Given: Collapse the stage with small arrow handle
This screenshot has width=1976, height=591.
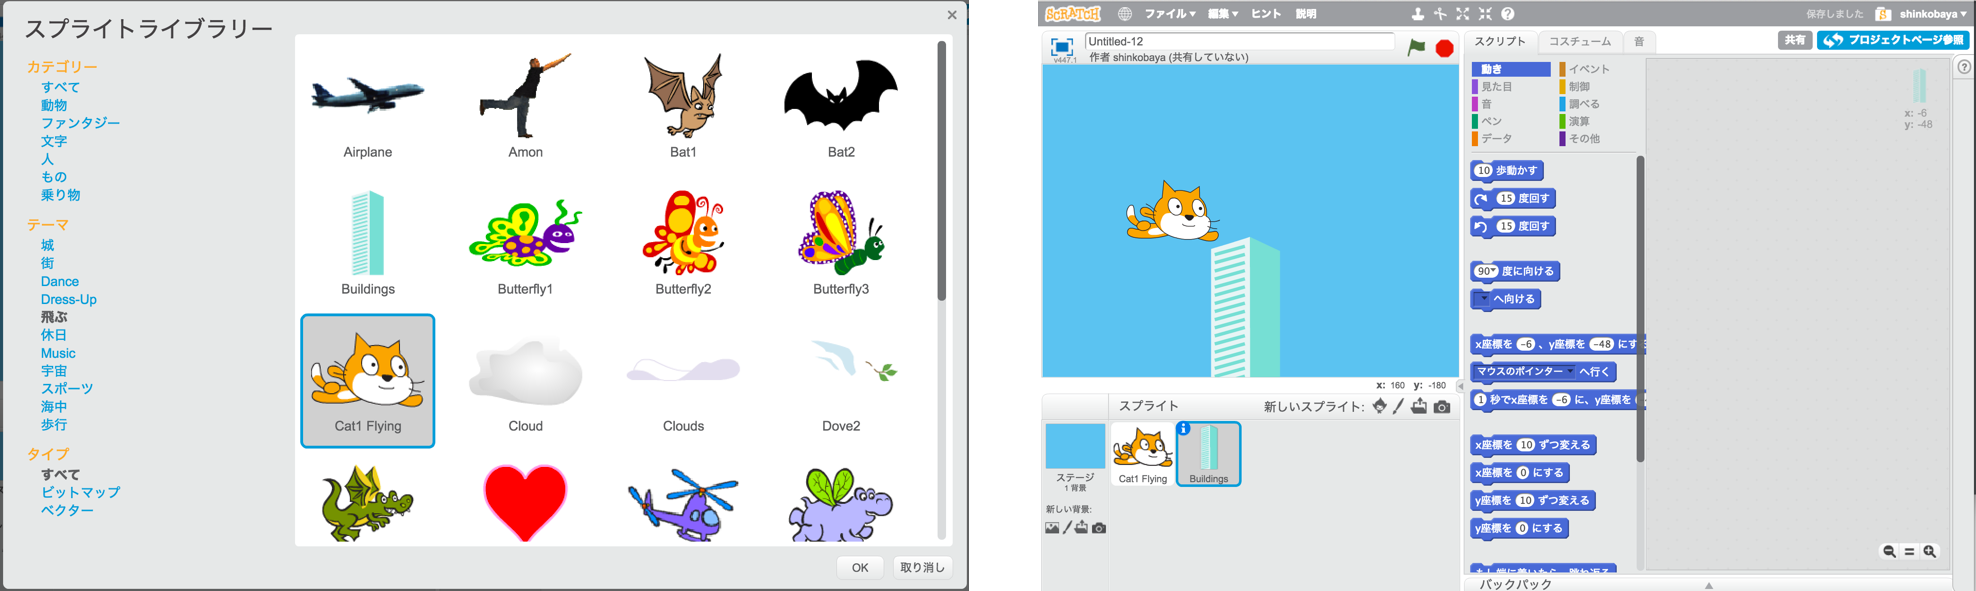Looking at the screenshot, I should coord(1460,386).
